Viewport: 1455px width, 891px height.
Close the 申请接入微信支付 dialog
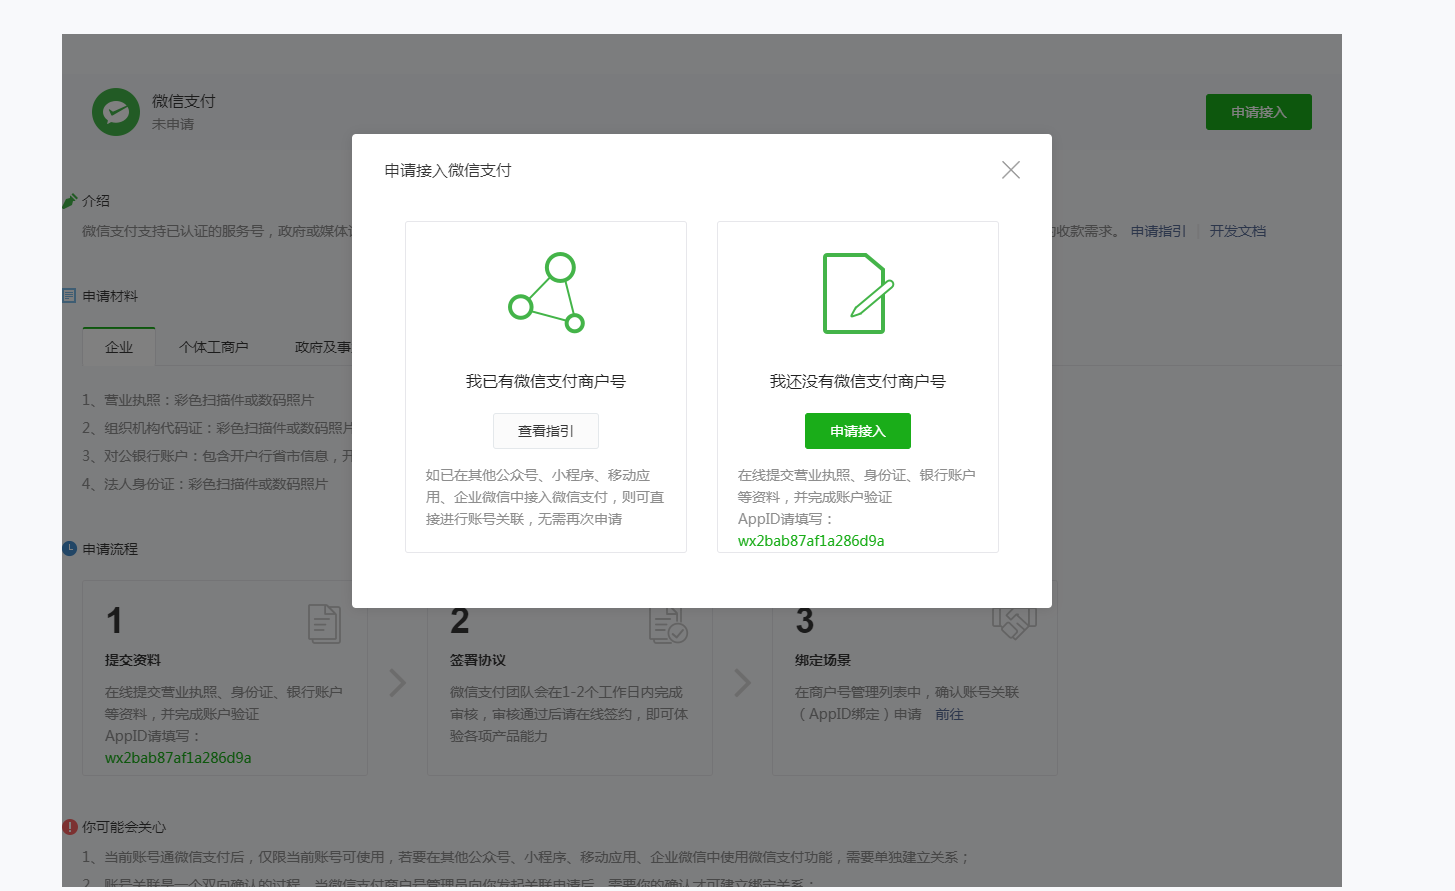1011,170
